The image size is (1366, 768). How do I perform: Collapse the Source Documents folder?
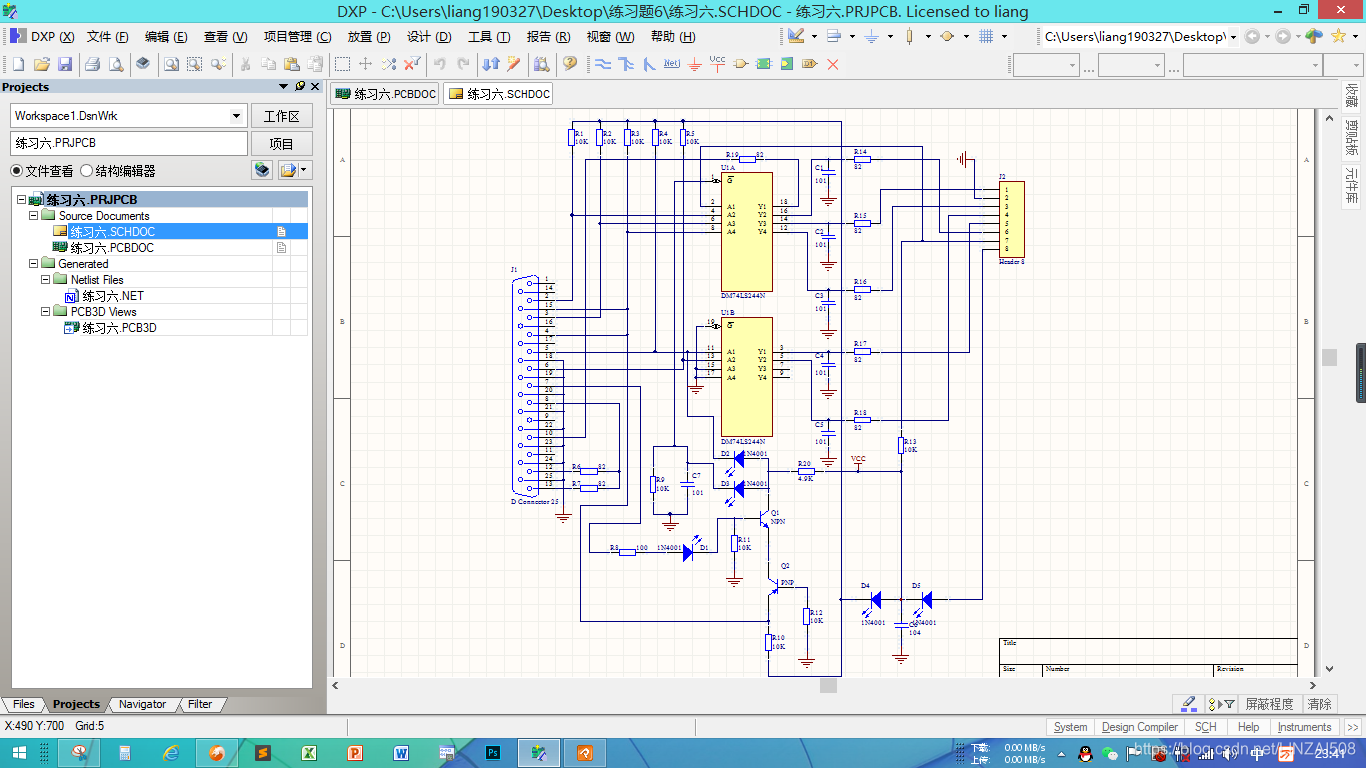(34, 216)
